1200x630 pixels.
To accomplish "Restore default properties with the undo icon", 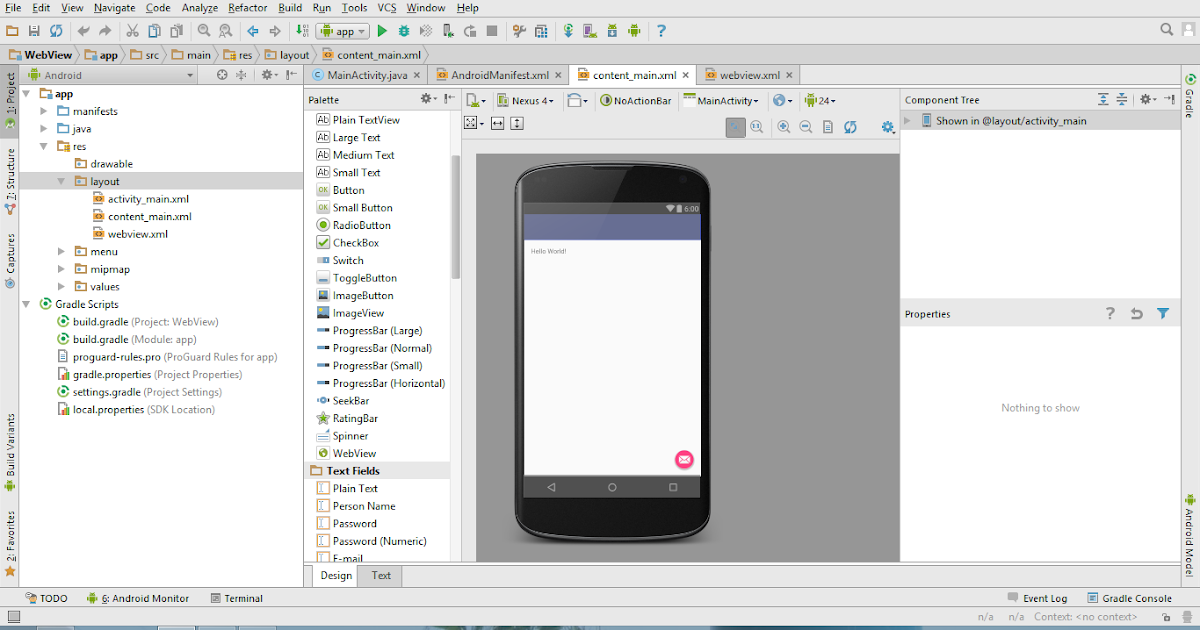I will [1136, 314].
